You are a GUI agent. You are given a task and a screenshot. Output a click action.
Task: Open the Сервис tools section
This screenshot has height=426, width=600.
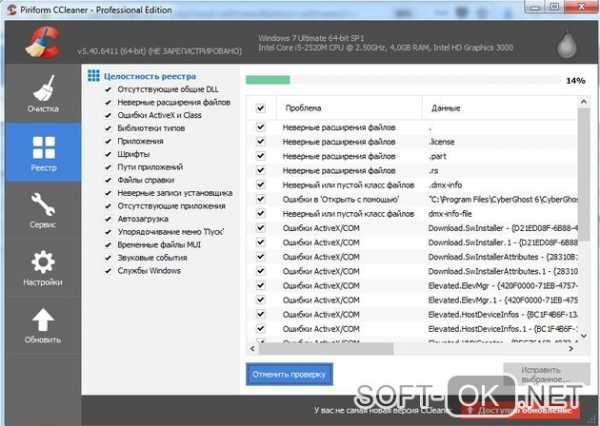point(43,211)
